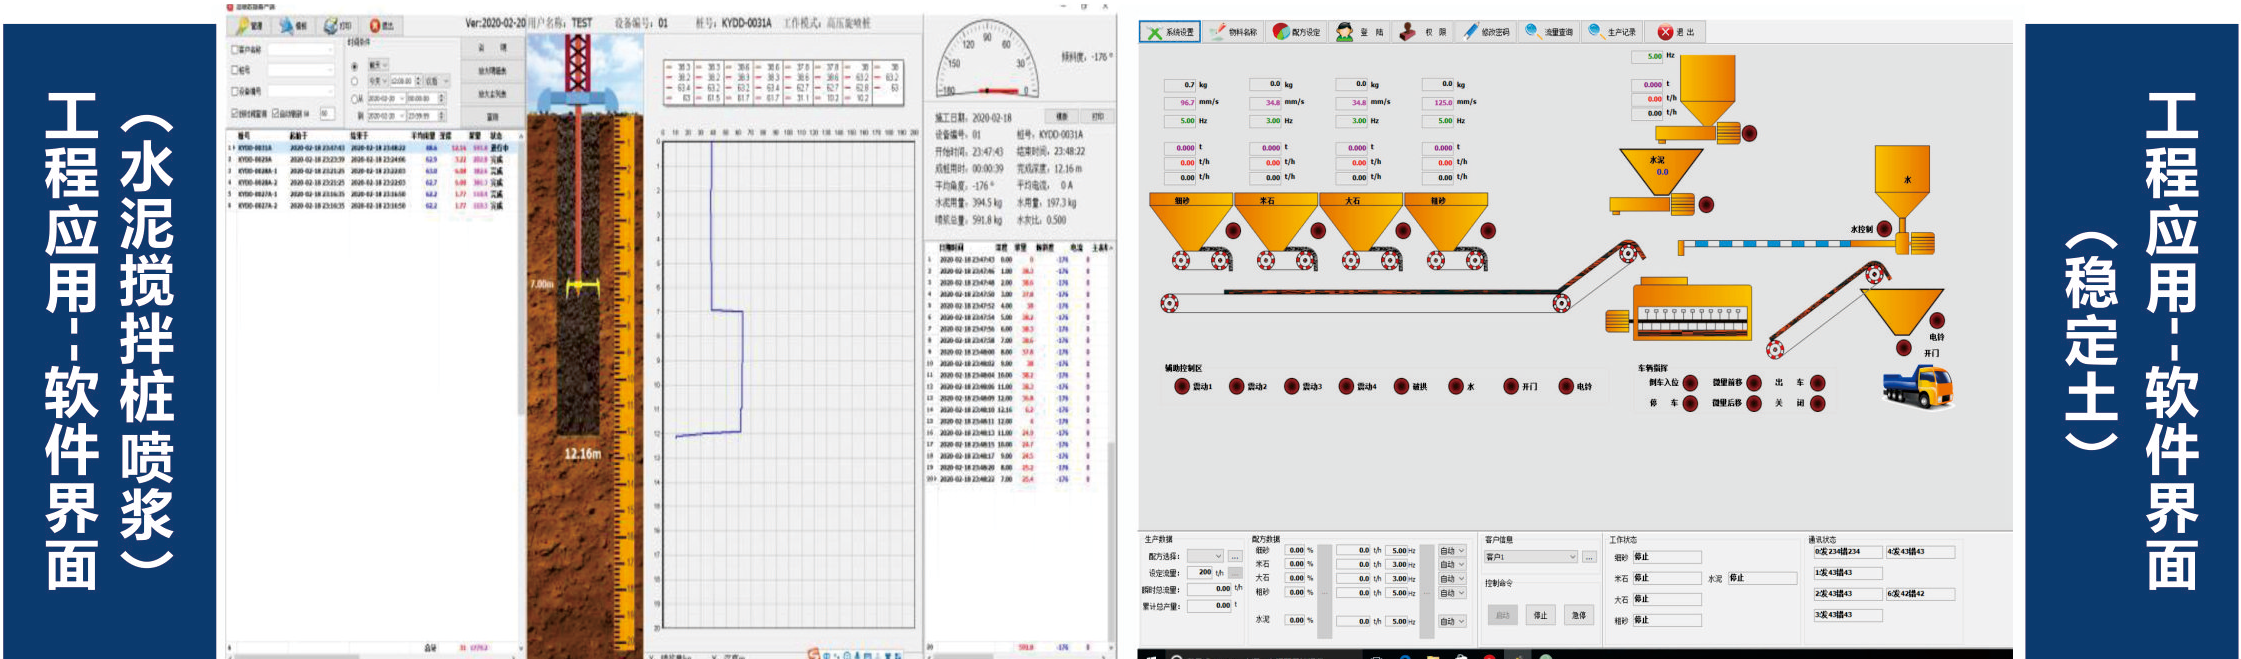The image size is (2241, 659).
Task: Click the 登陆 login user icon
Action: point(1345,32)
